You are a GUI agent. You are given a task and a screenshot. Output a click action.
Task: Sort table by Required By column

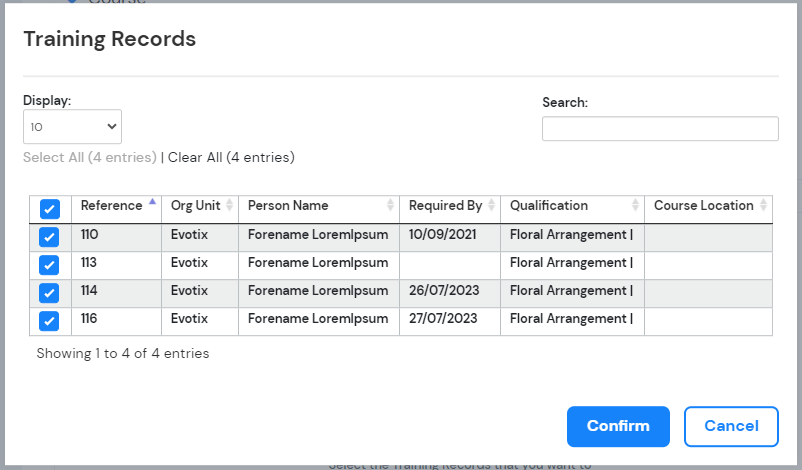tap(450, 209)
